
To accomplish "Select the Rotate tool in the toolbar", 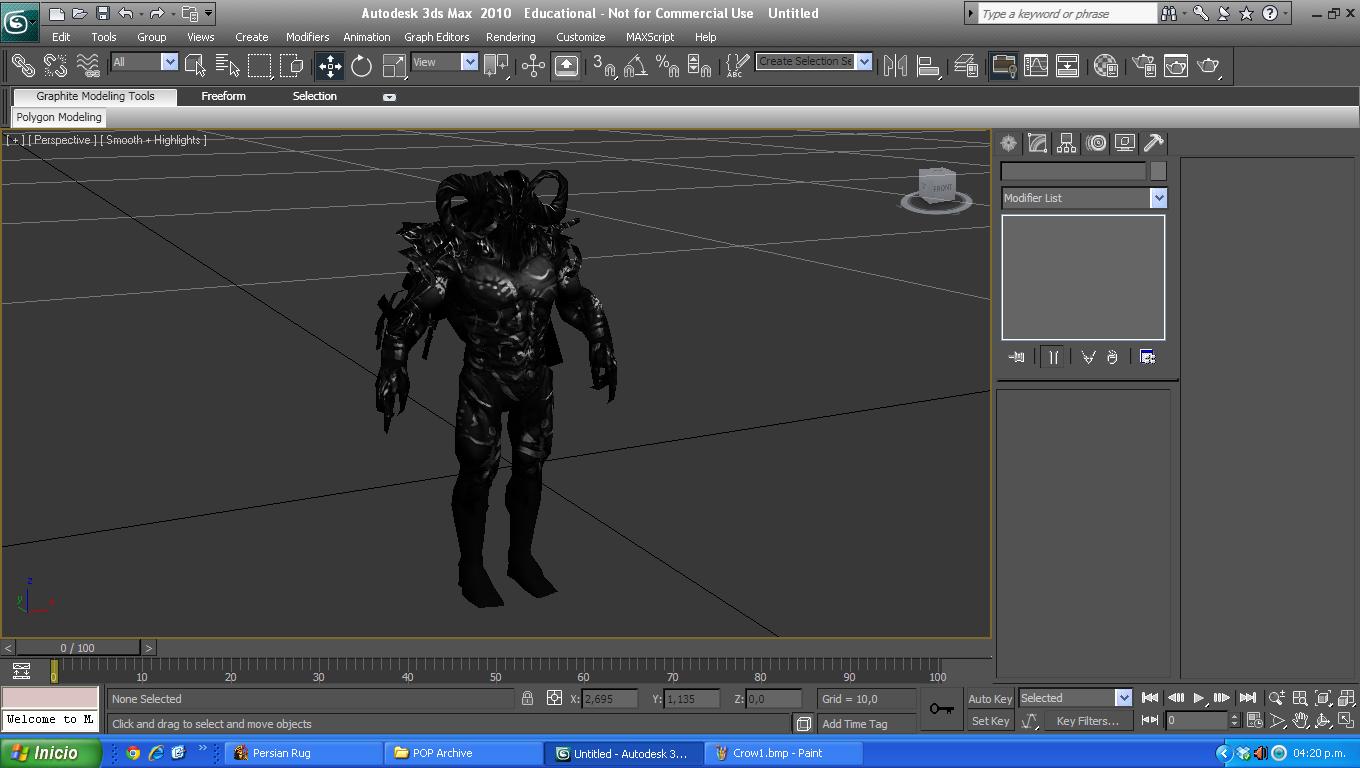I will (x=361, y=66).
